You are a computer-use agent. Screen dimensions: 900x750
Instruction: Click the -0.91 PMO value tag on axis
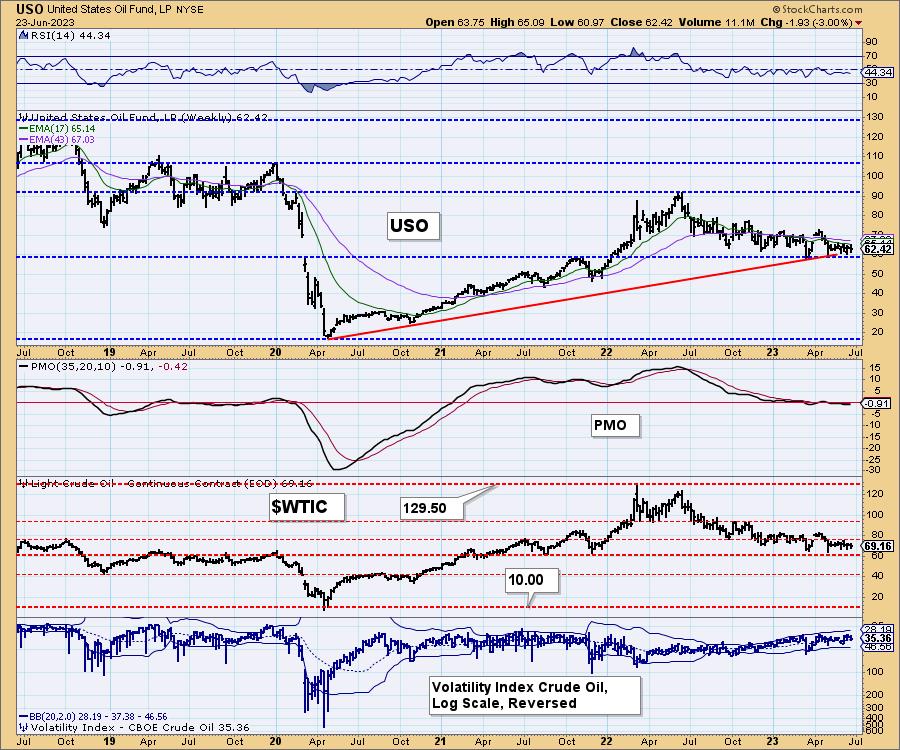[x=878, y=403]
